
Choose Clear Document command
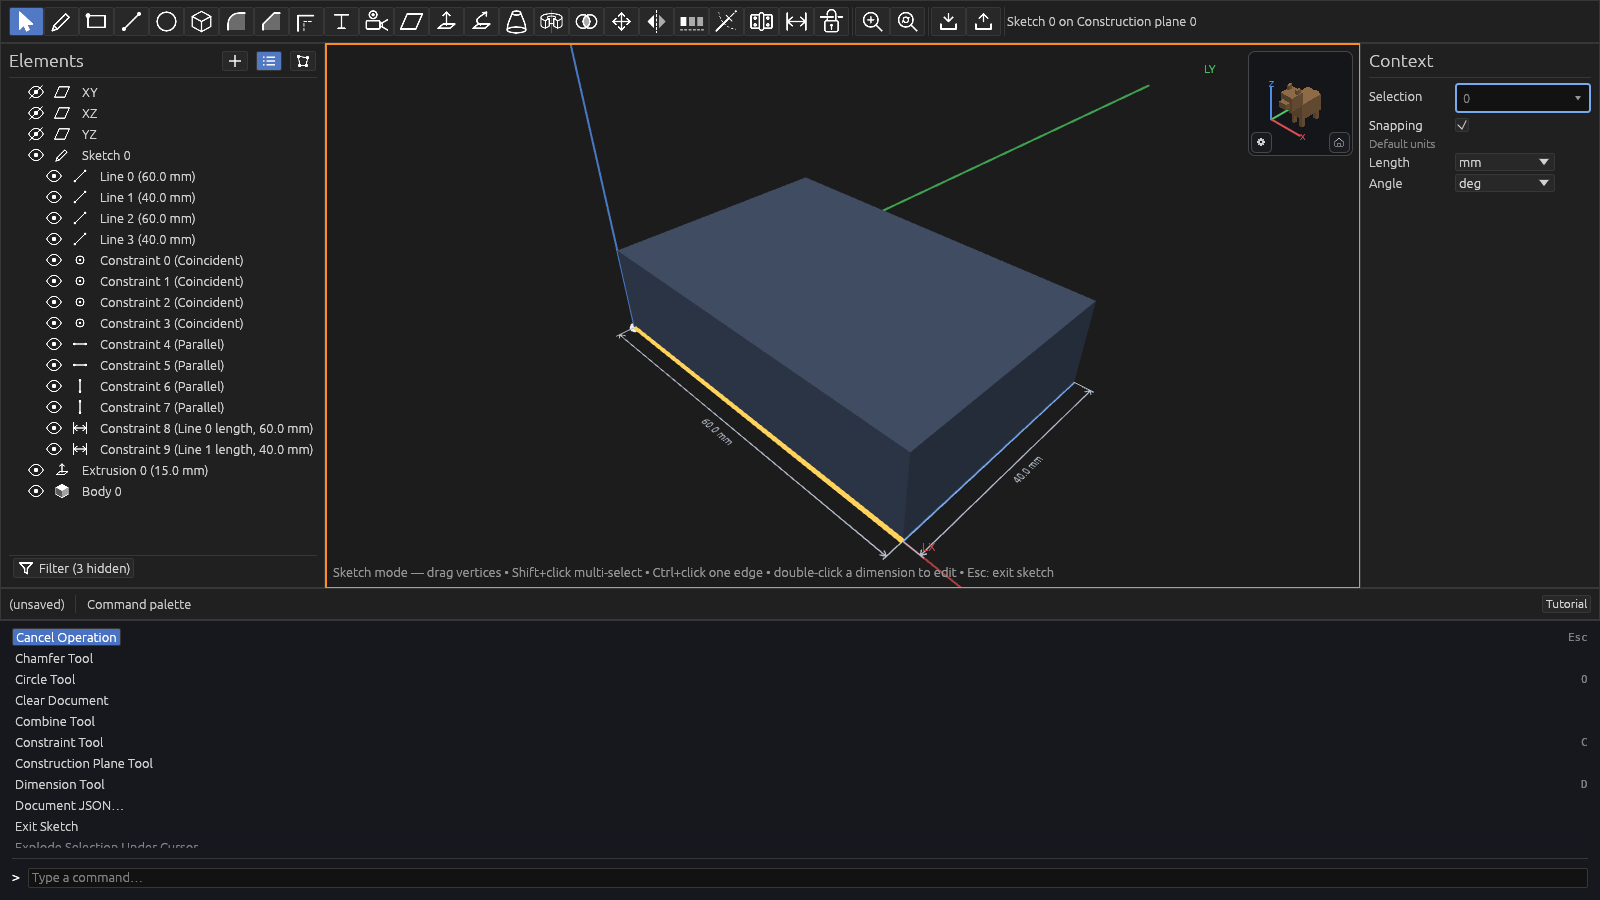[x=62, y=700]
